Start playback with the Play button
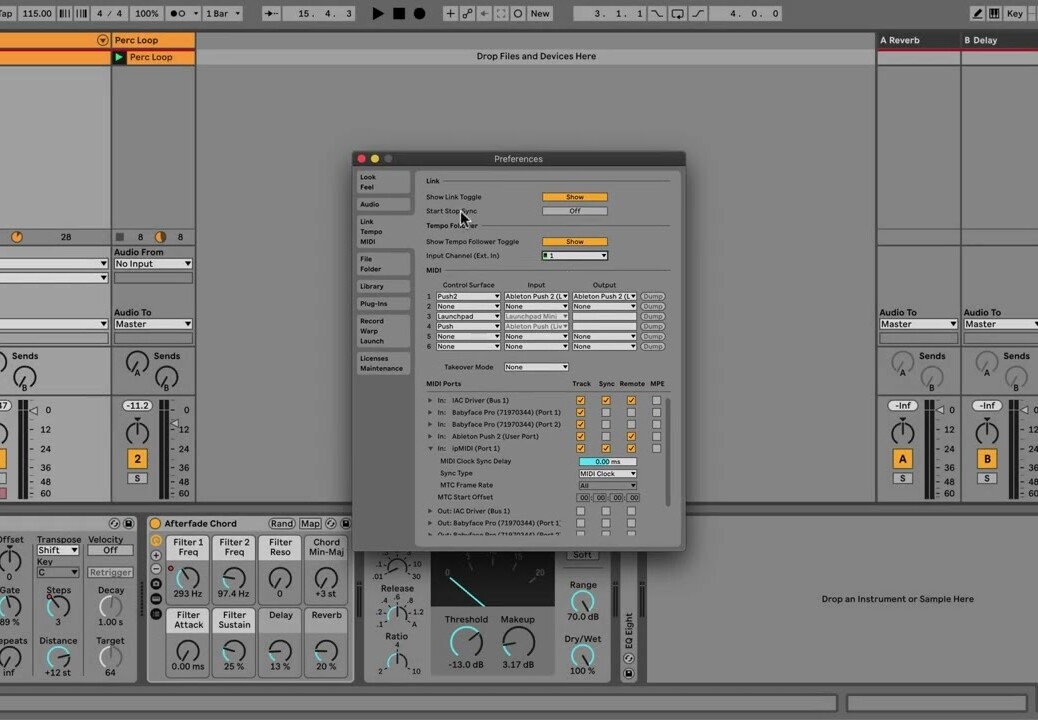1038x720 pixels. pyautogui.click(x=377, y=13)
